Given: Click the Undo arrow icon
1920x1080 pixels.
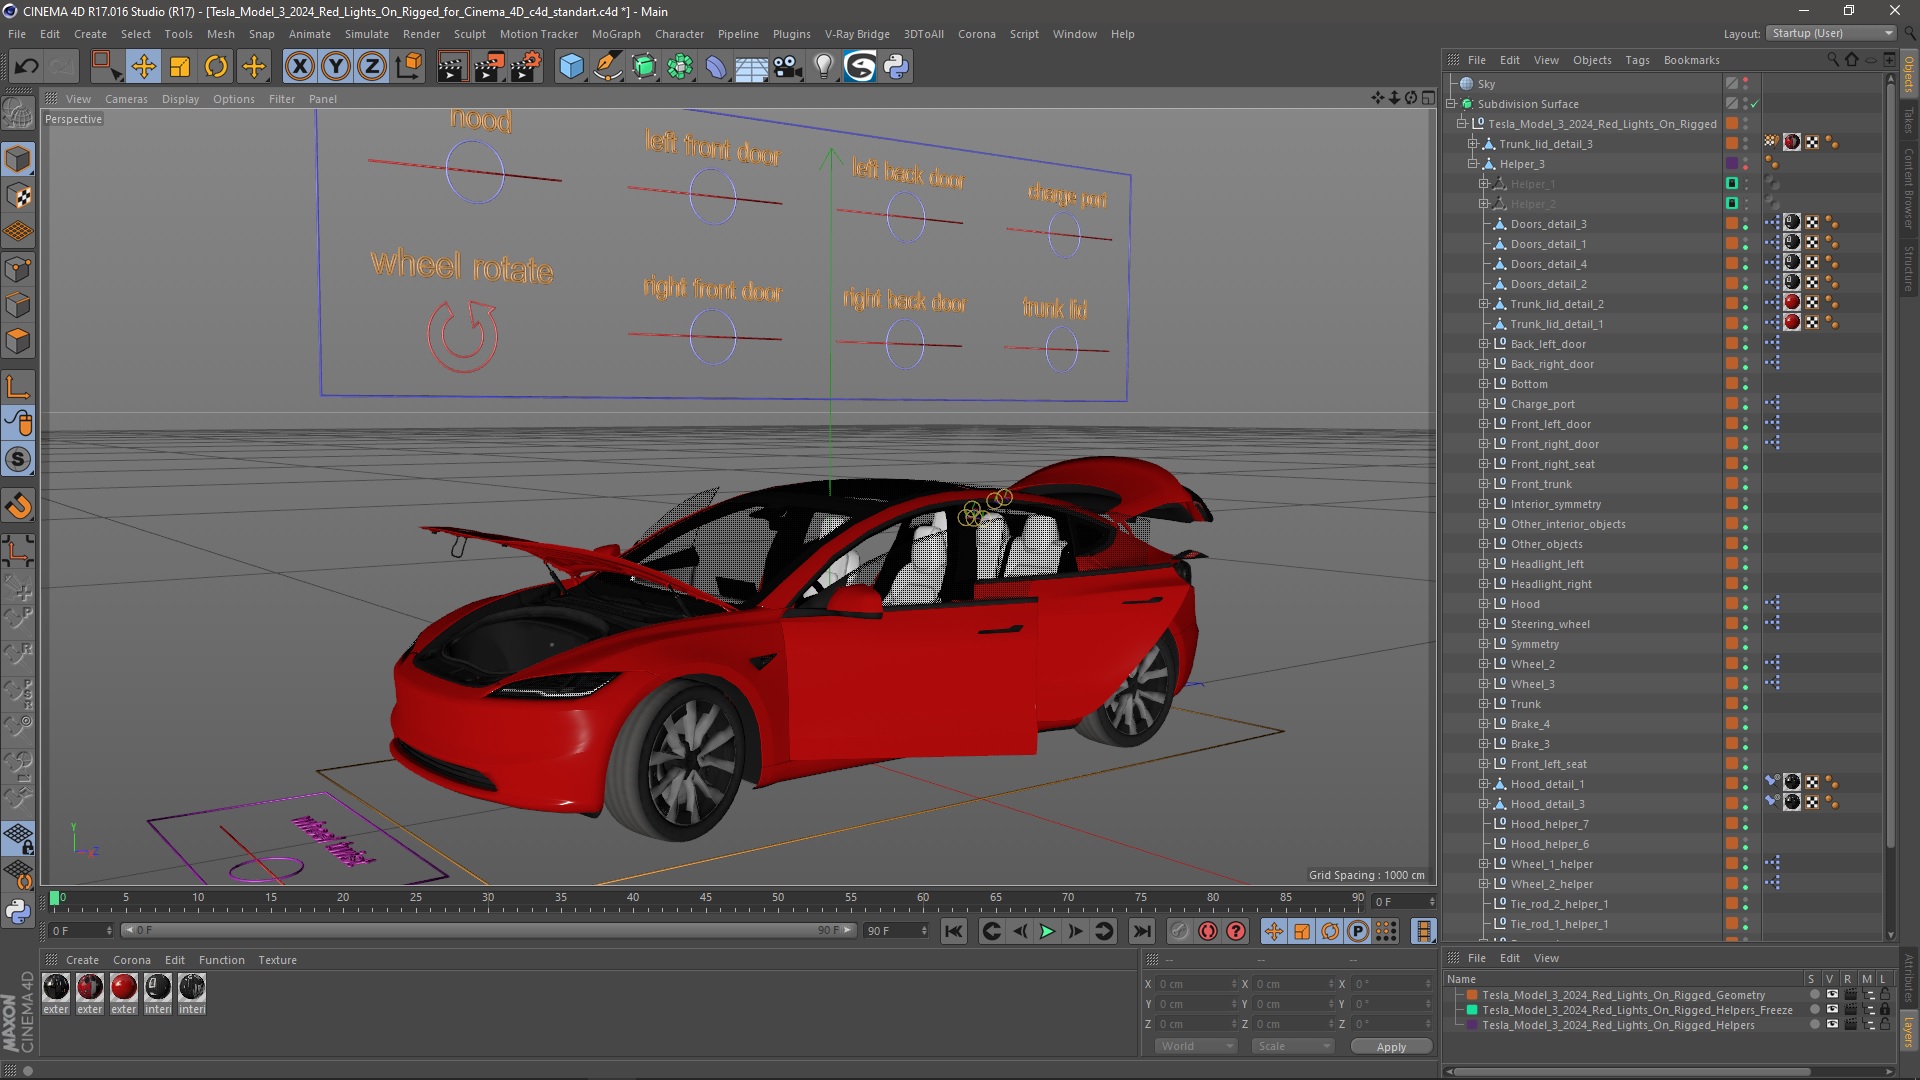Looking at the screenshot, I should click(x=27, y=67).
